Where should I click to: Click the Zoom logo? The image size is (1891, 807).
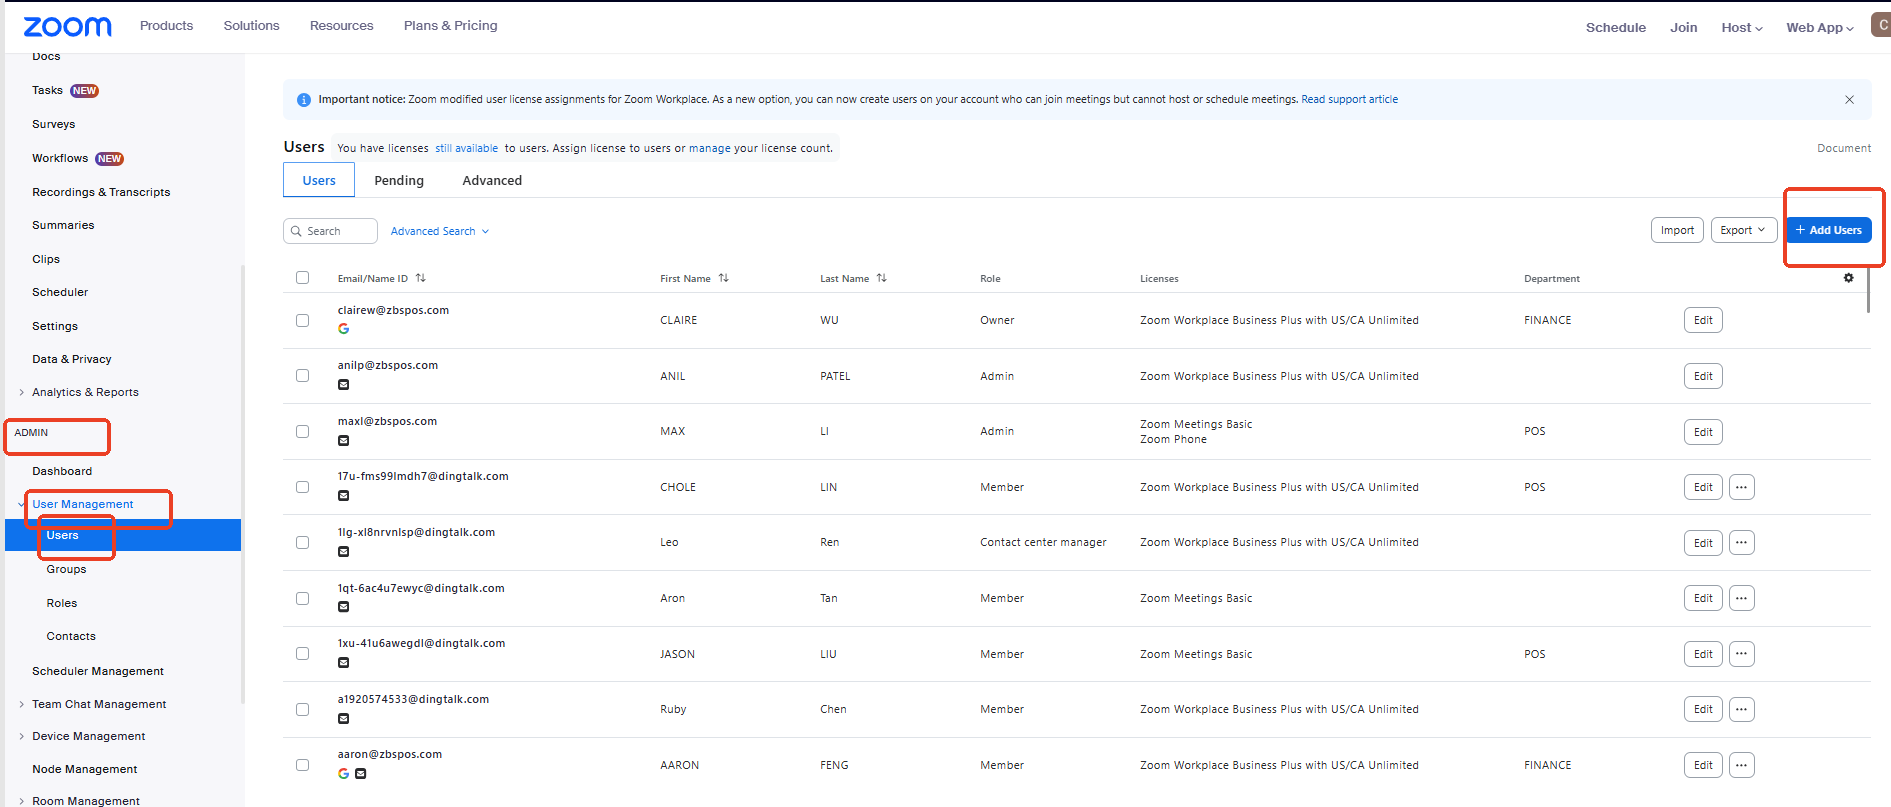point(67,27)
